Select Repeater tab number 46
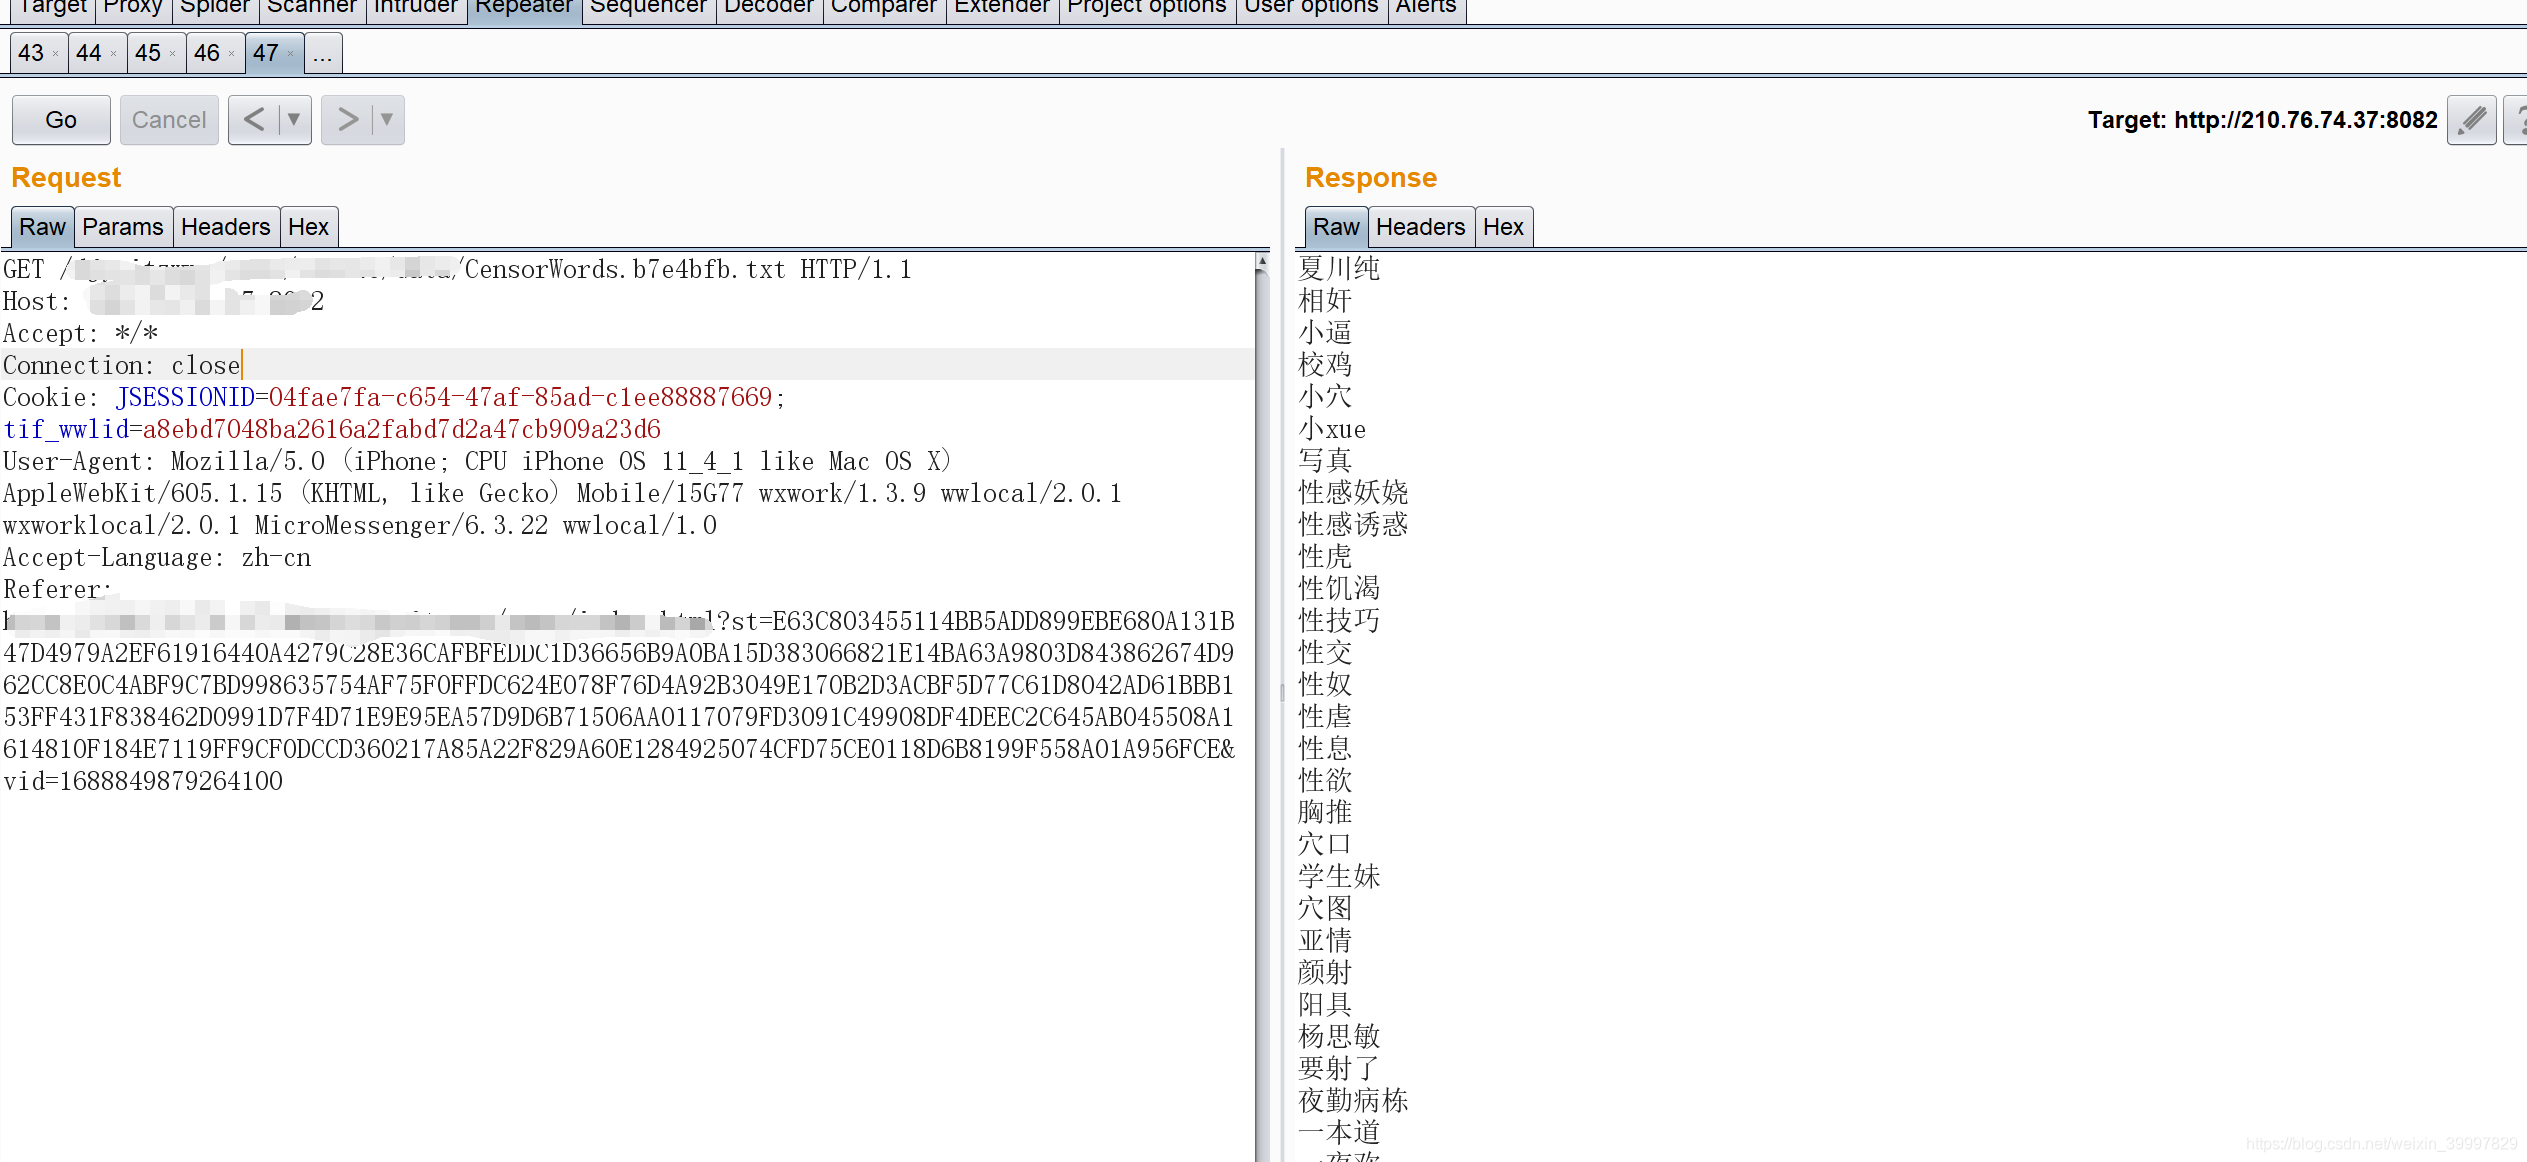 207,54
